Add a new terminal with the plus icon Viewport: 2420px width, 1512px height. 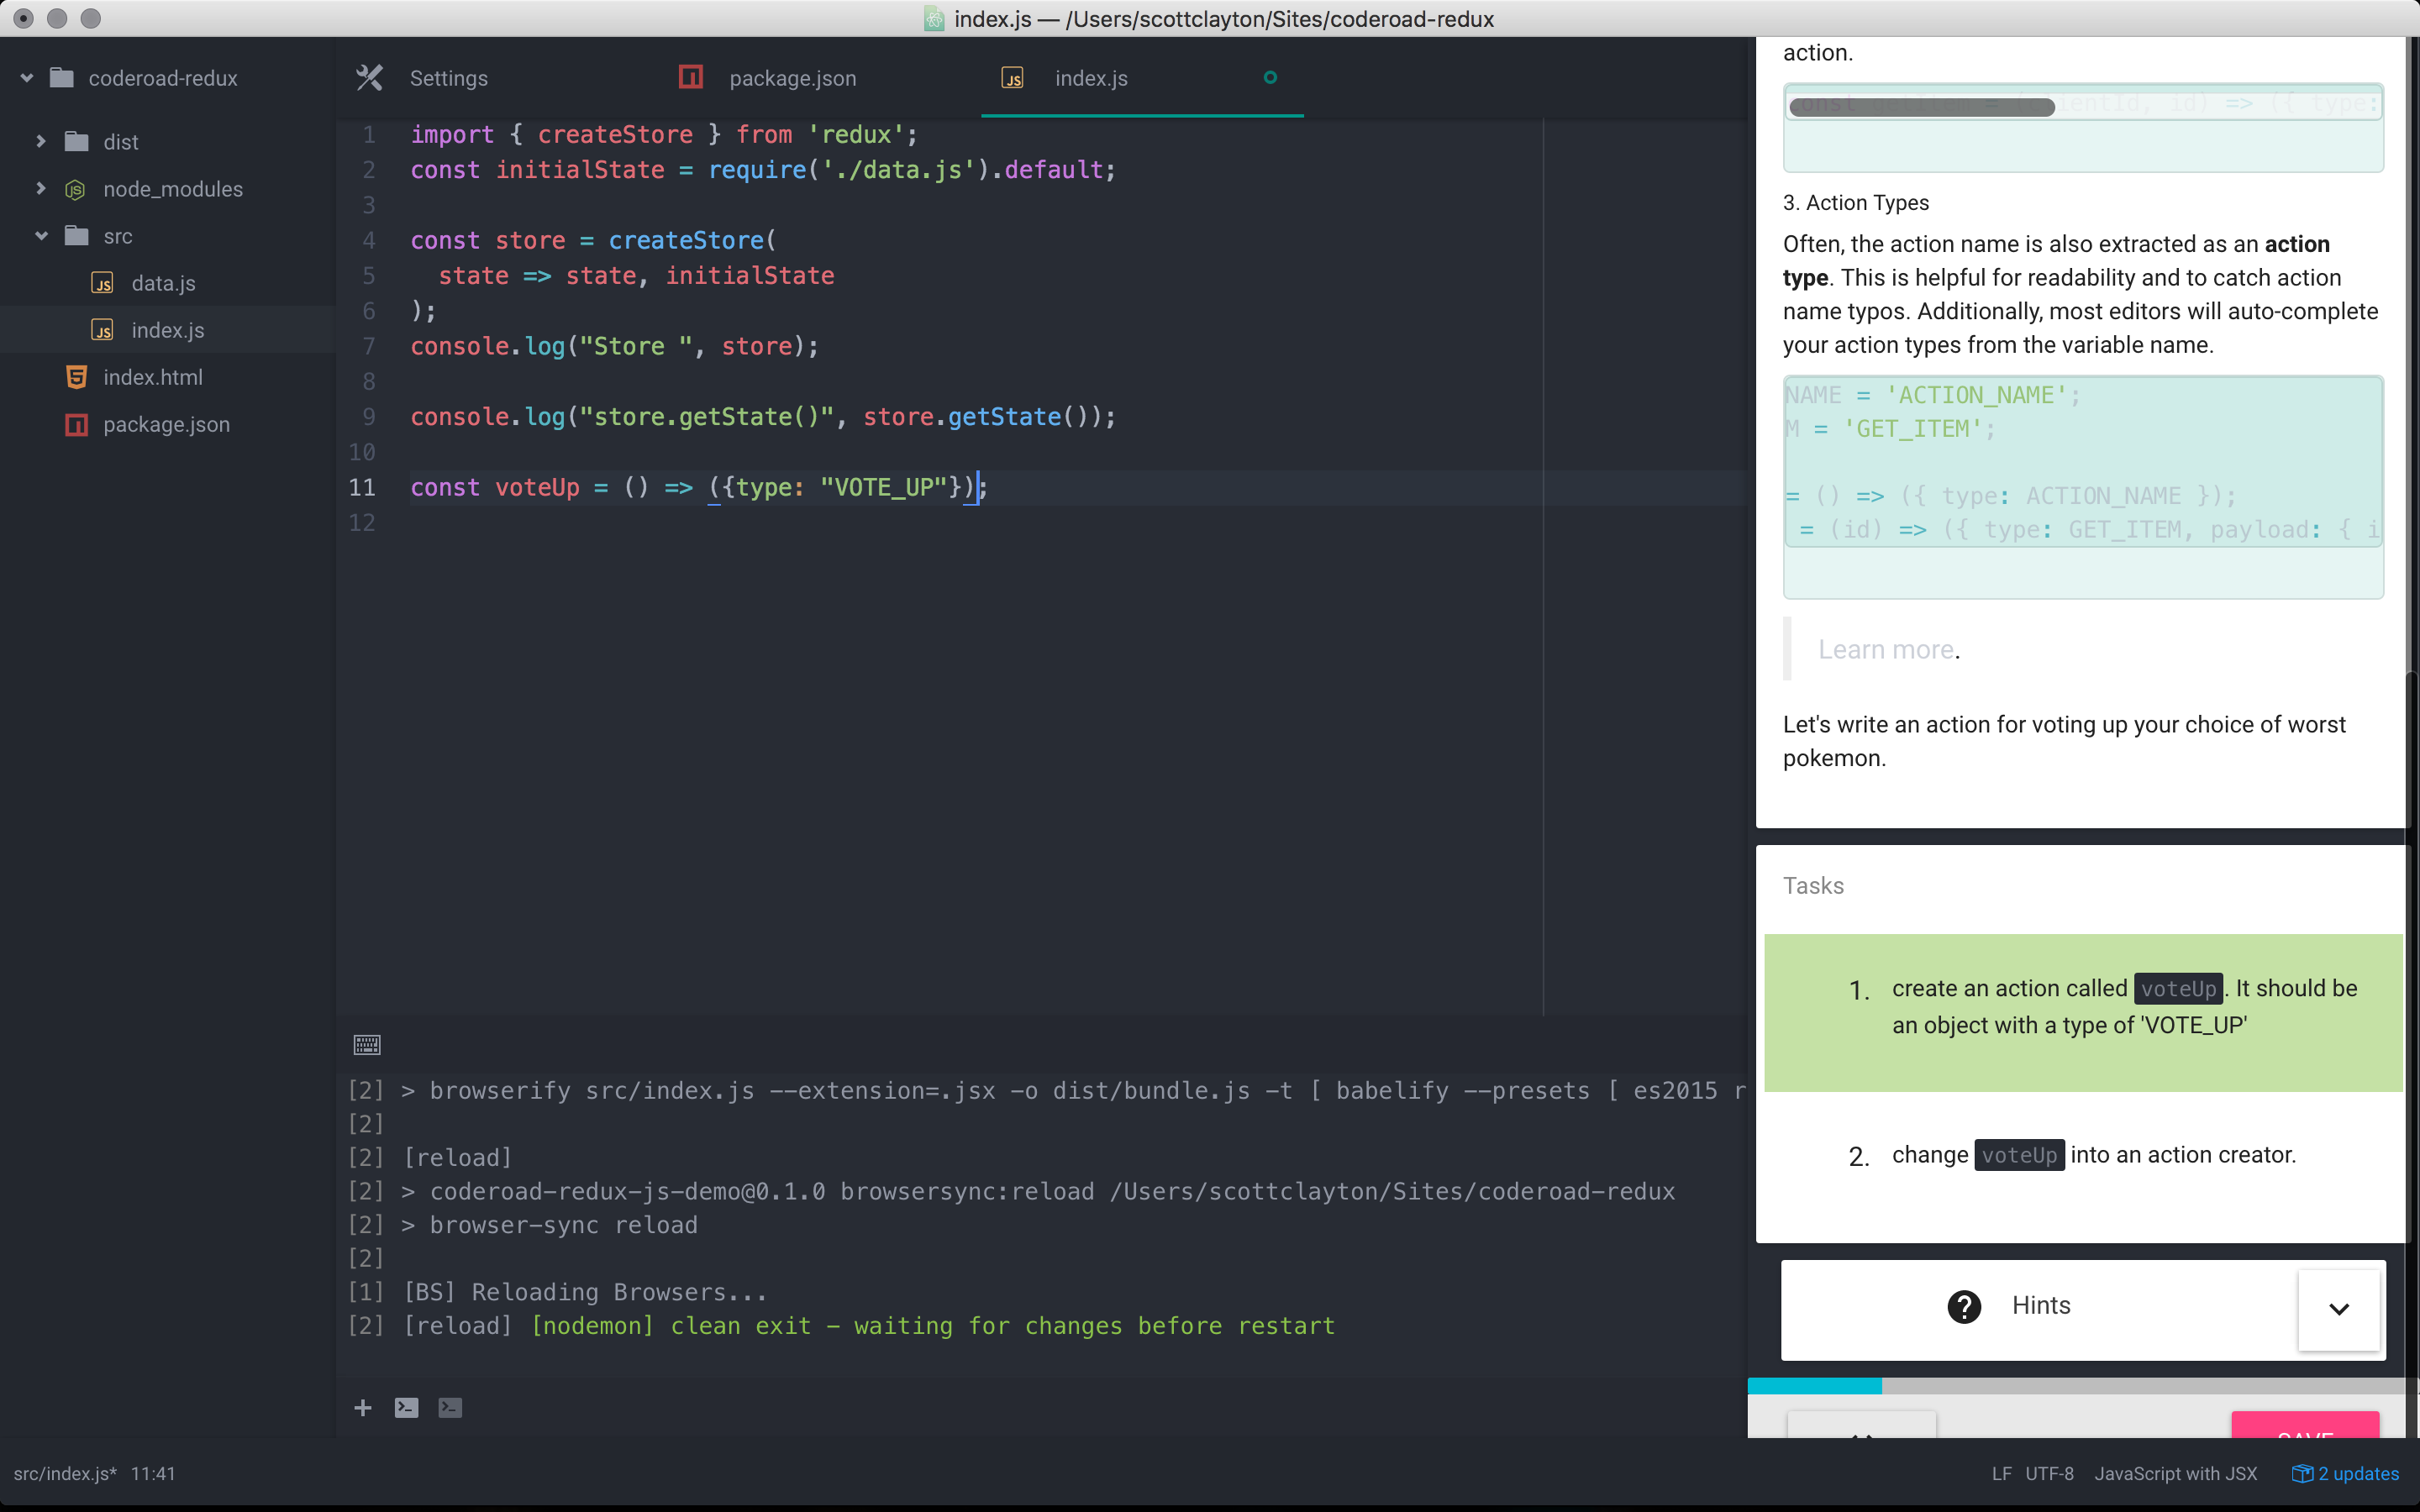tap(363, 1408)
